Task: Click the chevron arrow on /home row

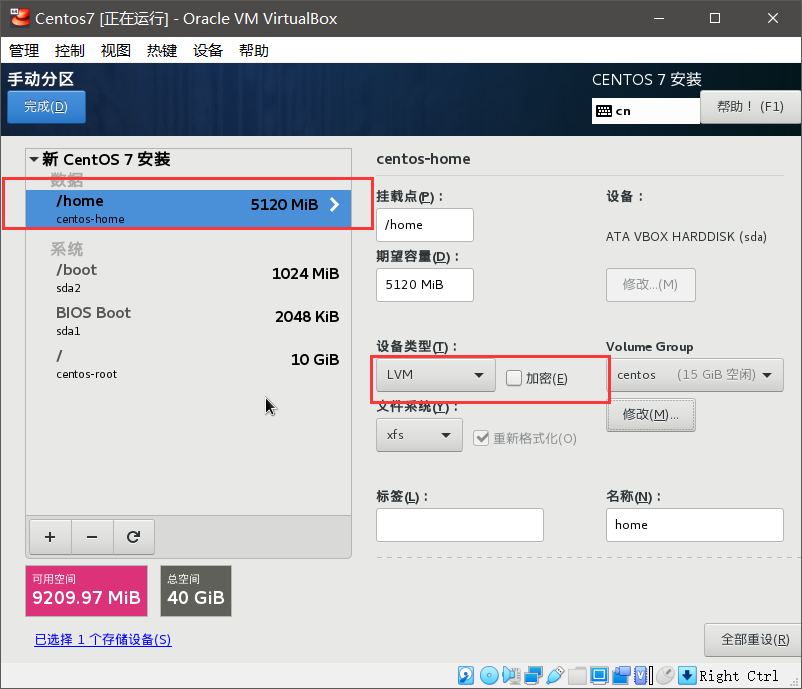Action: pyautogui.click(x=335, y=205)
